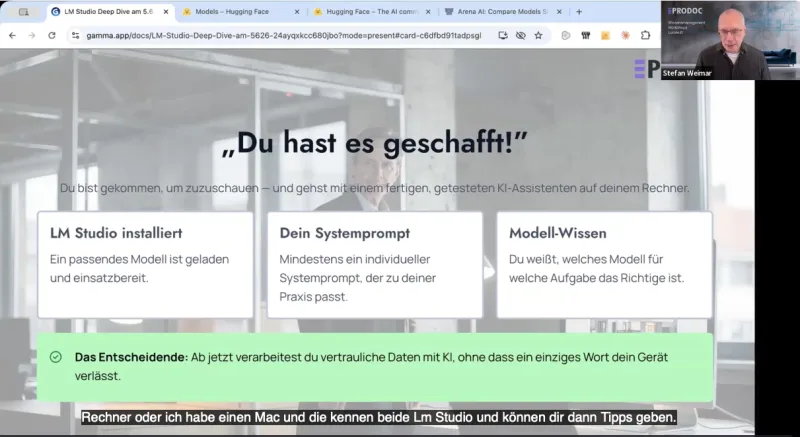
Task: Switch to Hugging Face – The AI community tab
Action: pos(371,12)
